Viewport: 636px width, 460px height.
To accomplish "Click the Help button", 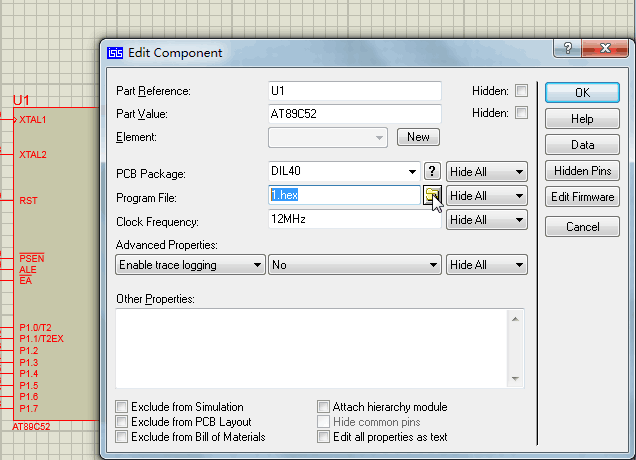I will (x=582, y=119).
